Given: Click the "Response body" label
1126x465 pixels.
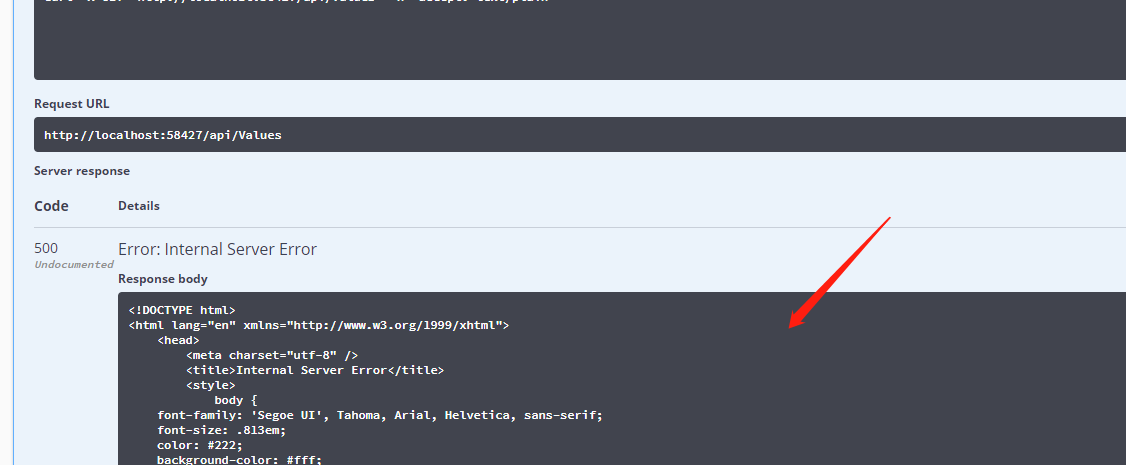Looking at the screenshot, I should [x=163, y=278].
